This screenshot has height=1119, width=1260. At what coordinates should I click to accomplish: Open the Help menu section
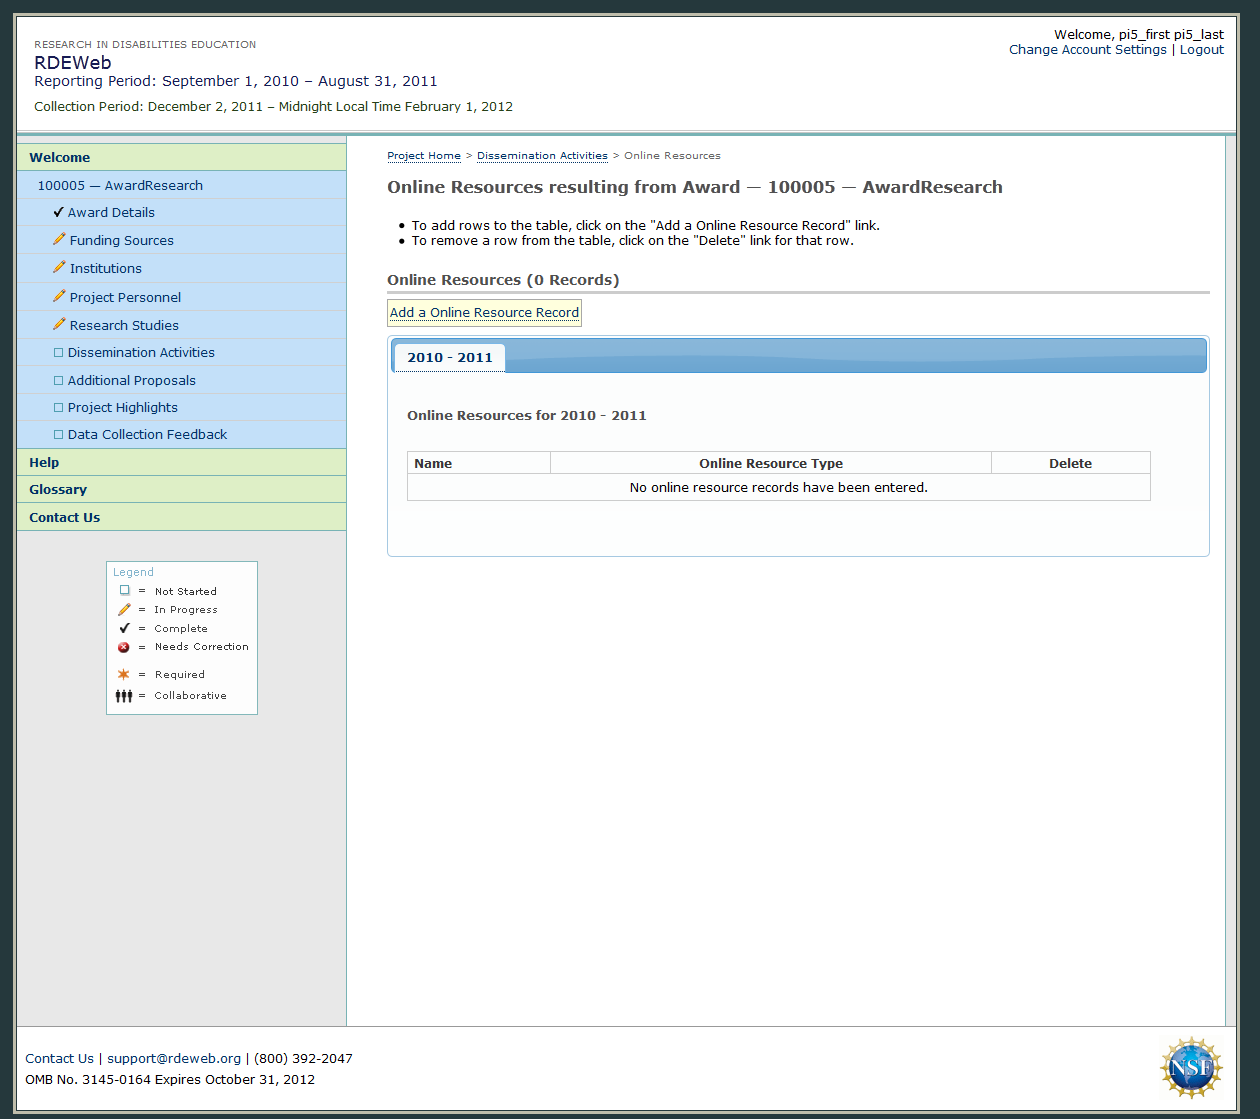pos(182,462)
